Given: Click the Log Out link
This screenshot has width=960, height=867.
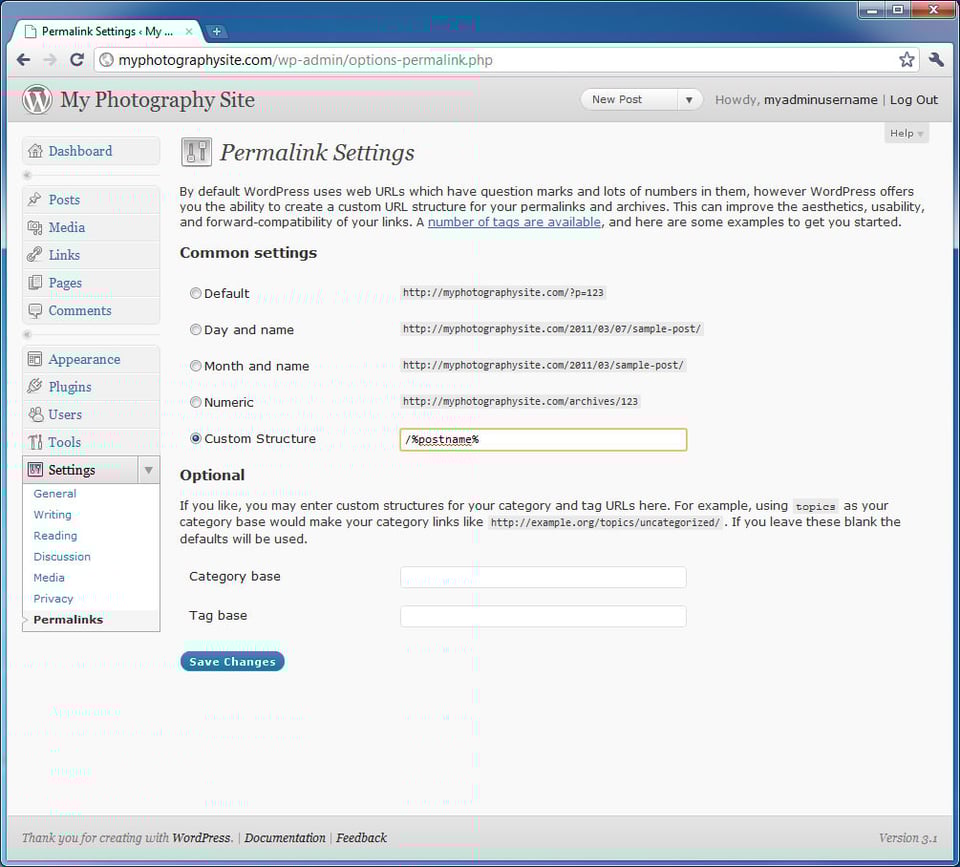Looking at the screenshot, I should (913, 100).
